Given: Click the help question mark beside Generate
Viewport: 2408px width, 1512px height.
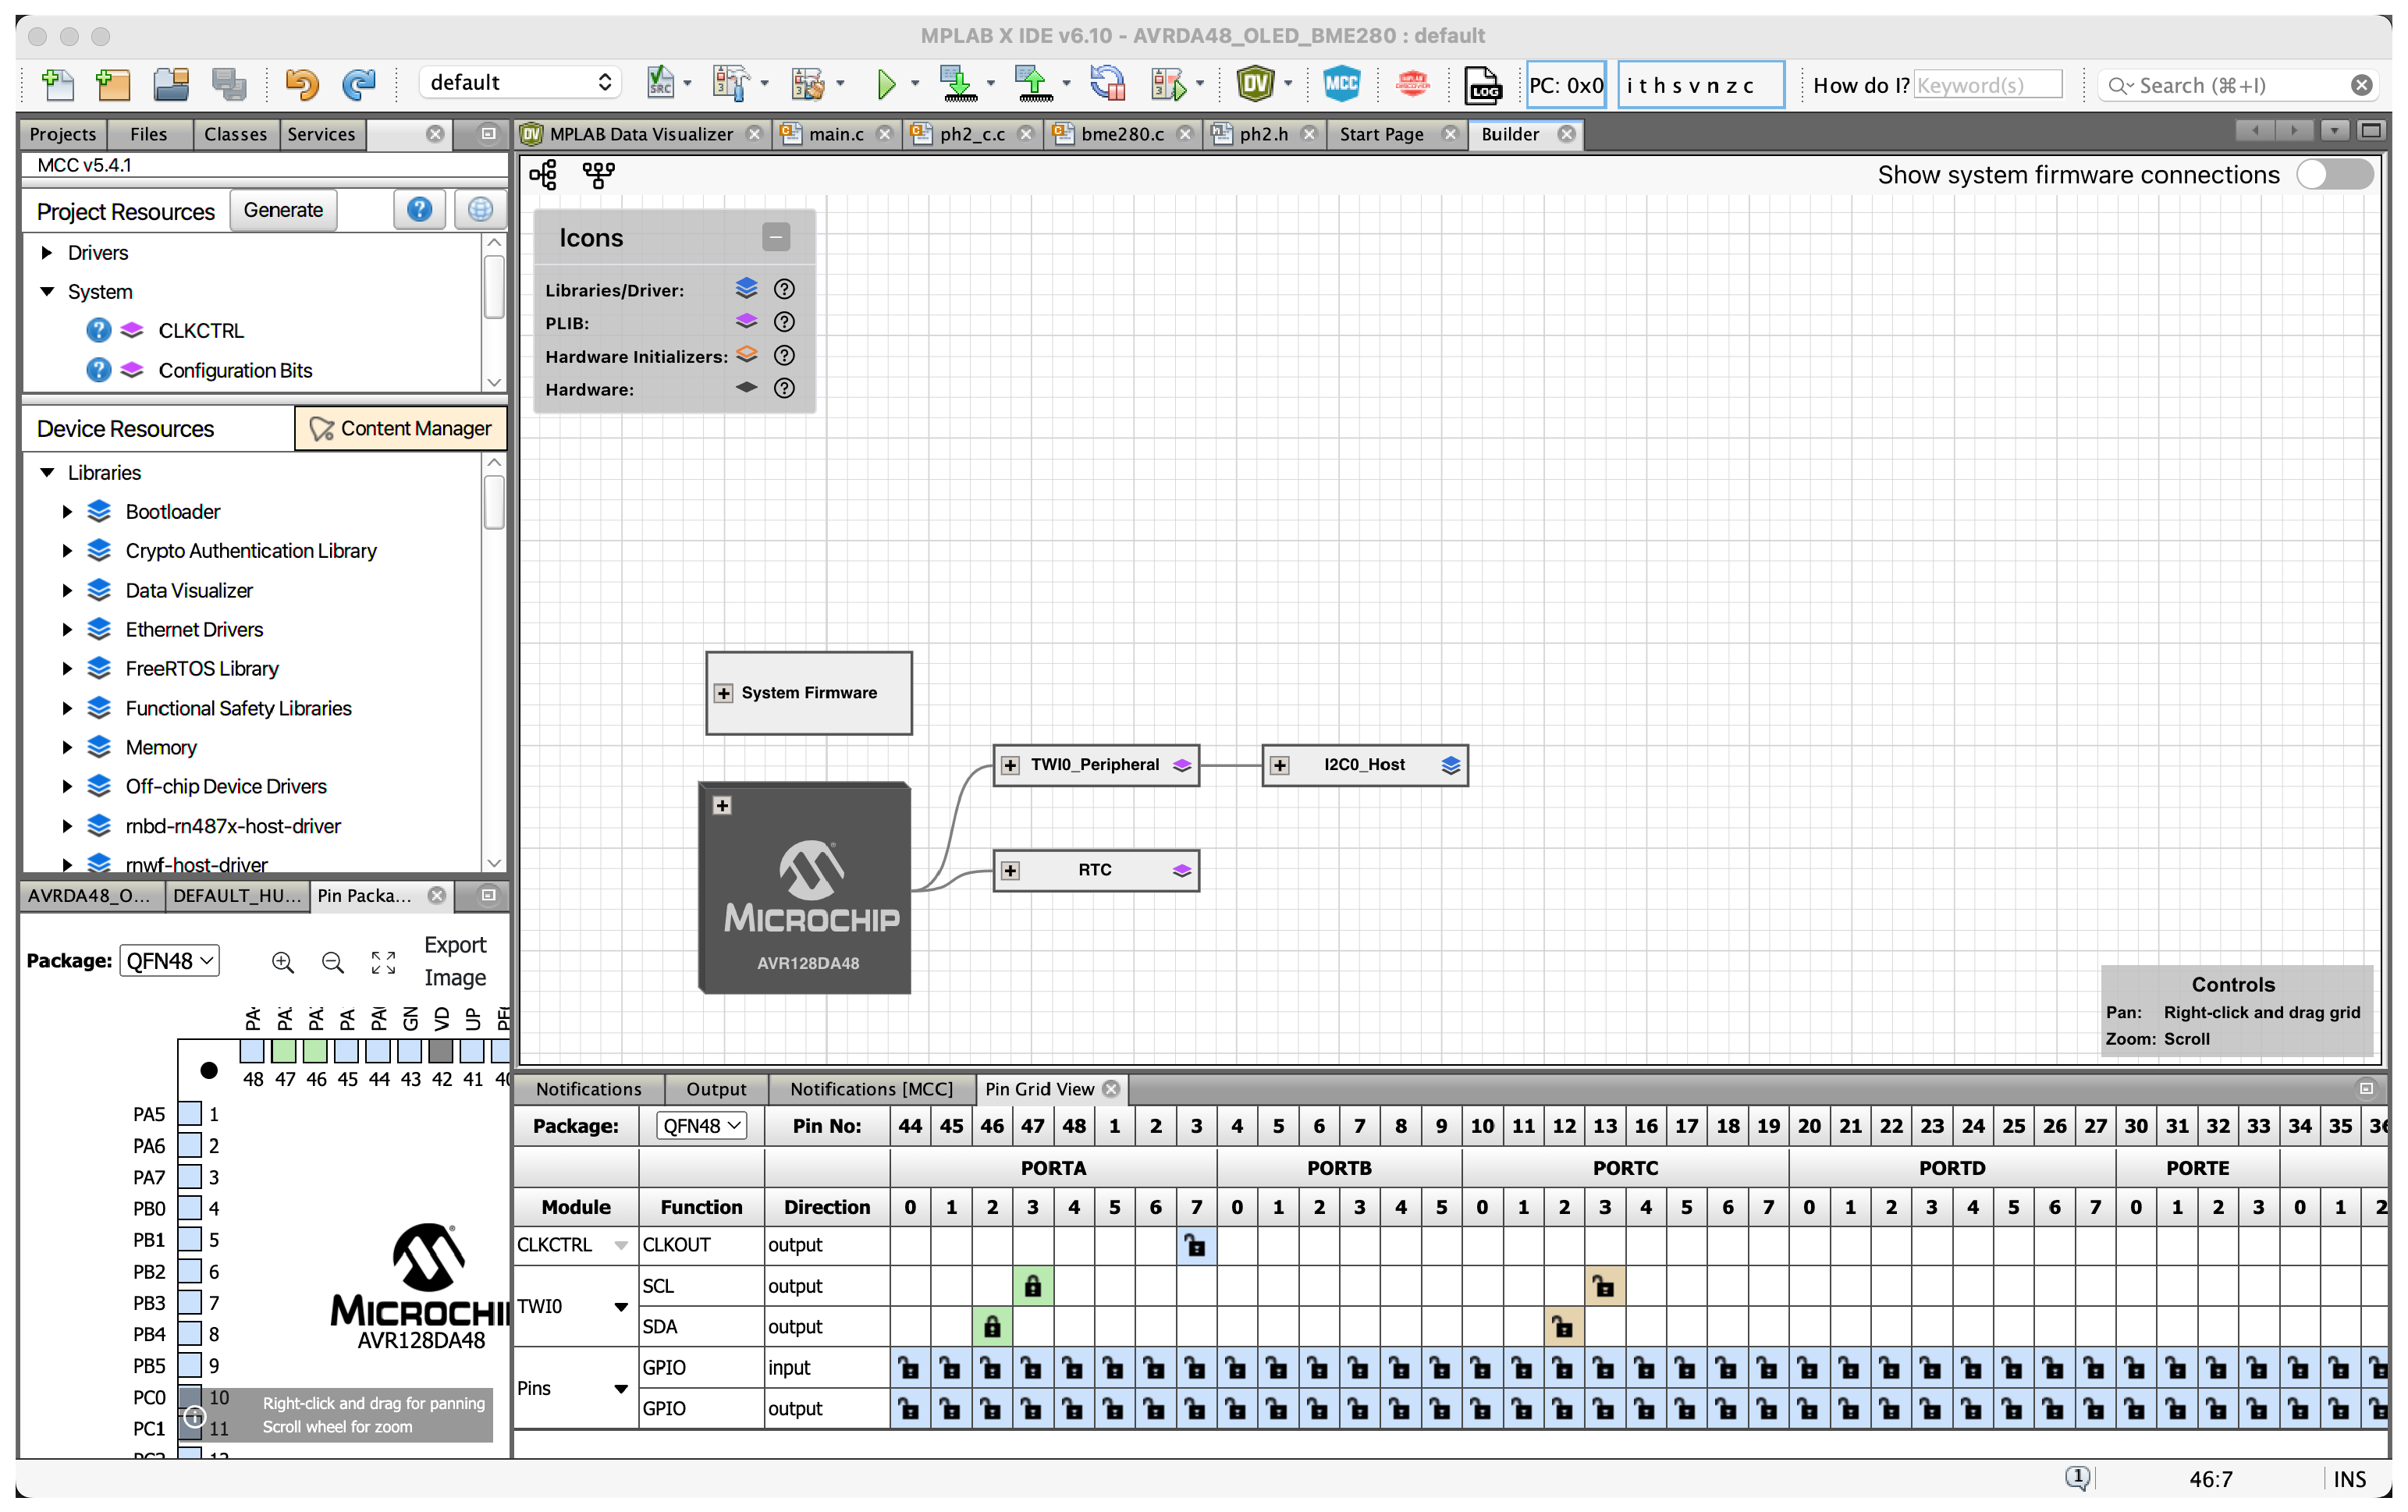Looking at the screenshot, I should pyautogui.click(x=419, y=210).
